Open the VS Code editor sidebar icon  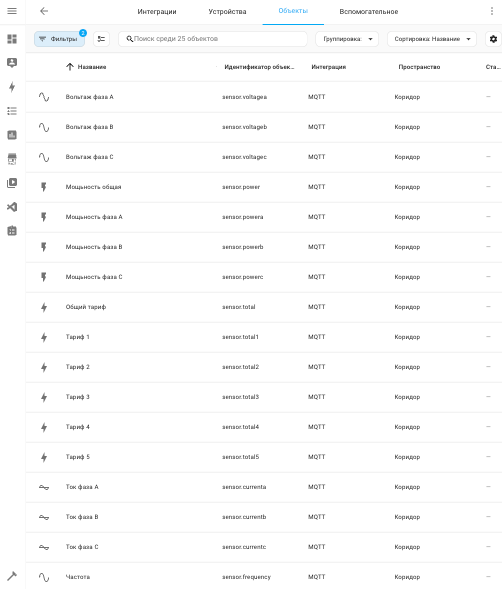pos(12,207)
